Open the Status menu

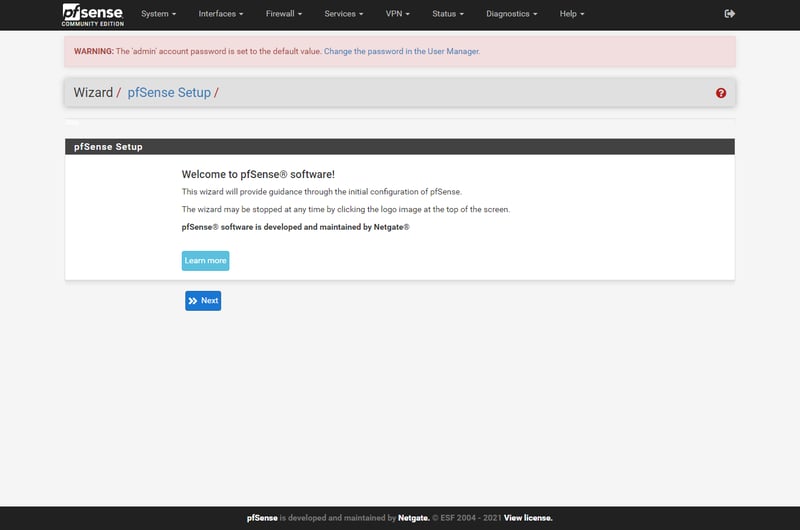coord(448,14)
